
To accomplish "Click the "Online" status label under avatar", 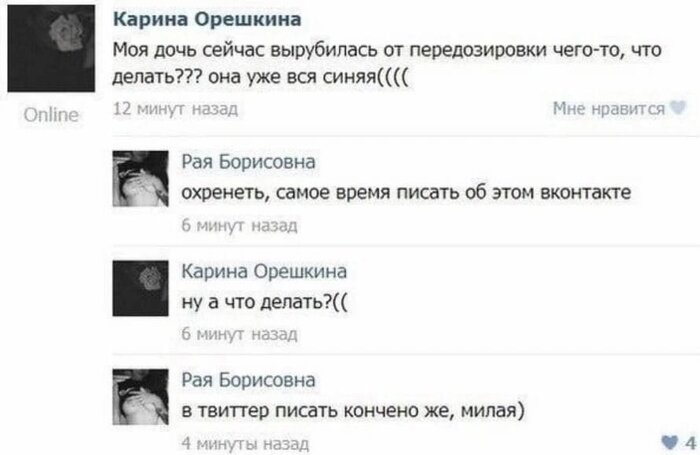I will coord(50,116).
